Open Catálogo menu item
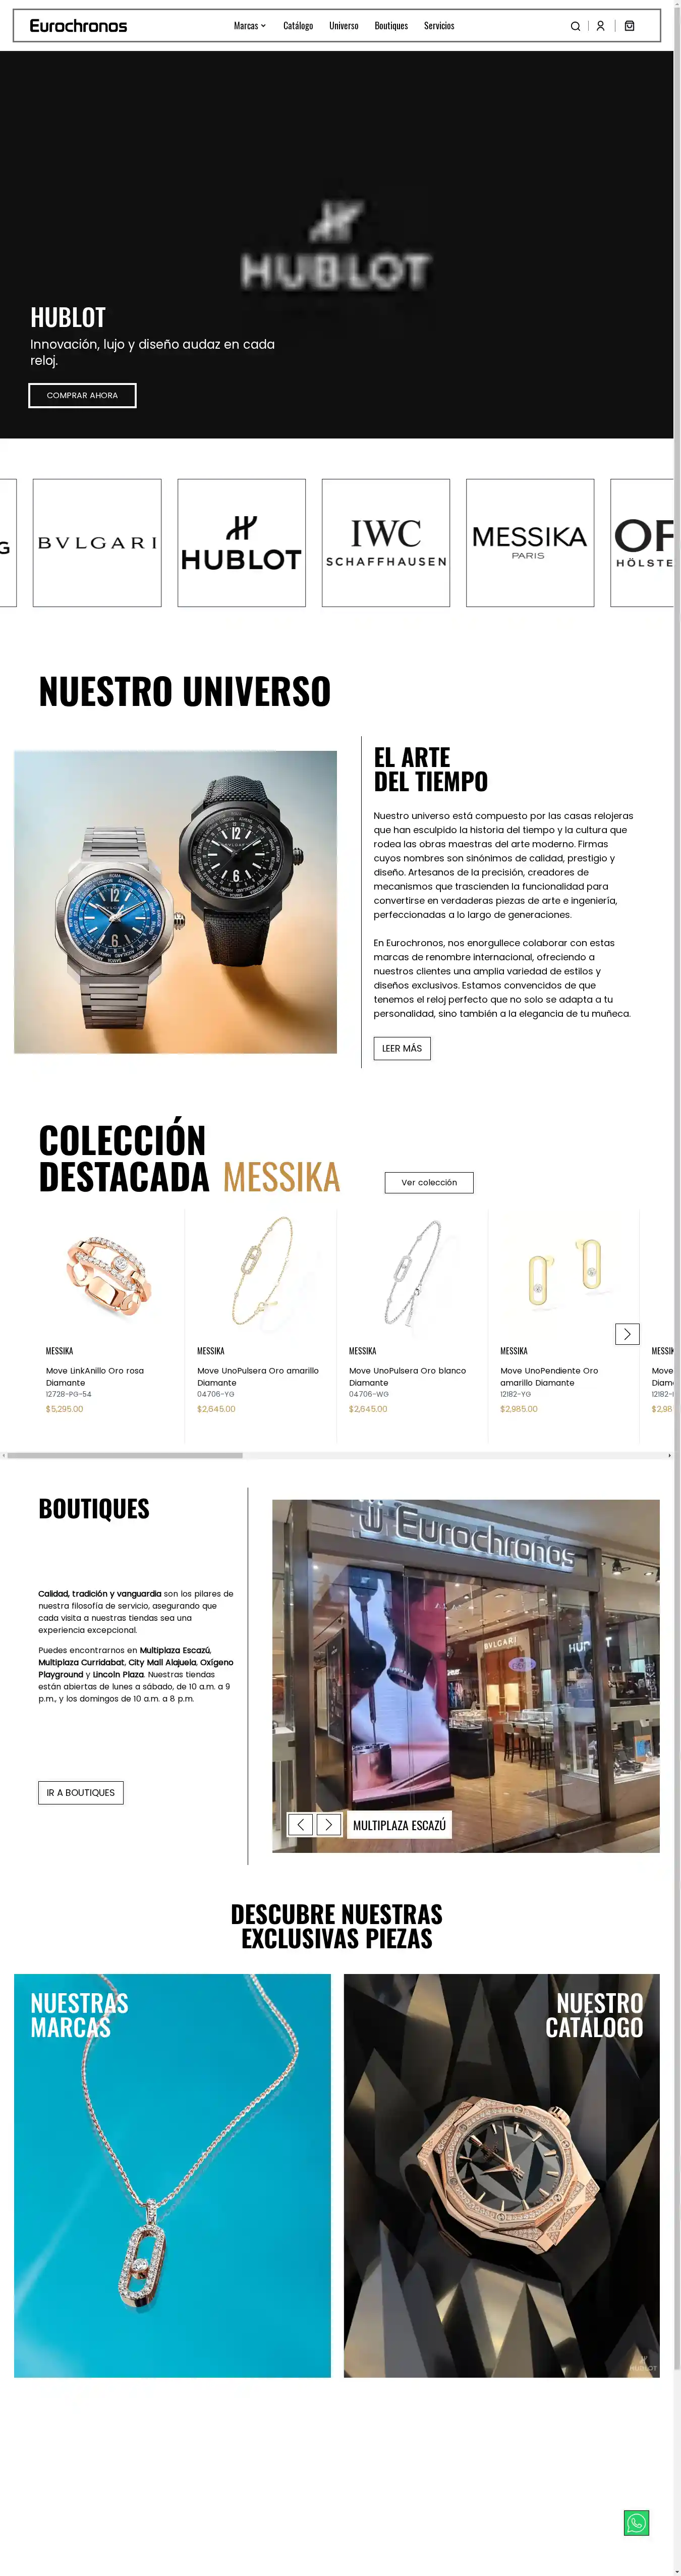This screenshot has width=681, height=2576. [x=298, y=26]
